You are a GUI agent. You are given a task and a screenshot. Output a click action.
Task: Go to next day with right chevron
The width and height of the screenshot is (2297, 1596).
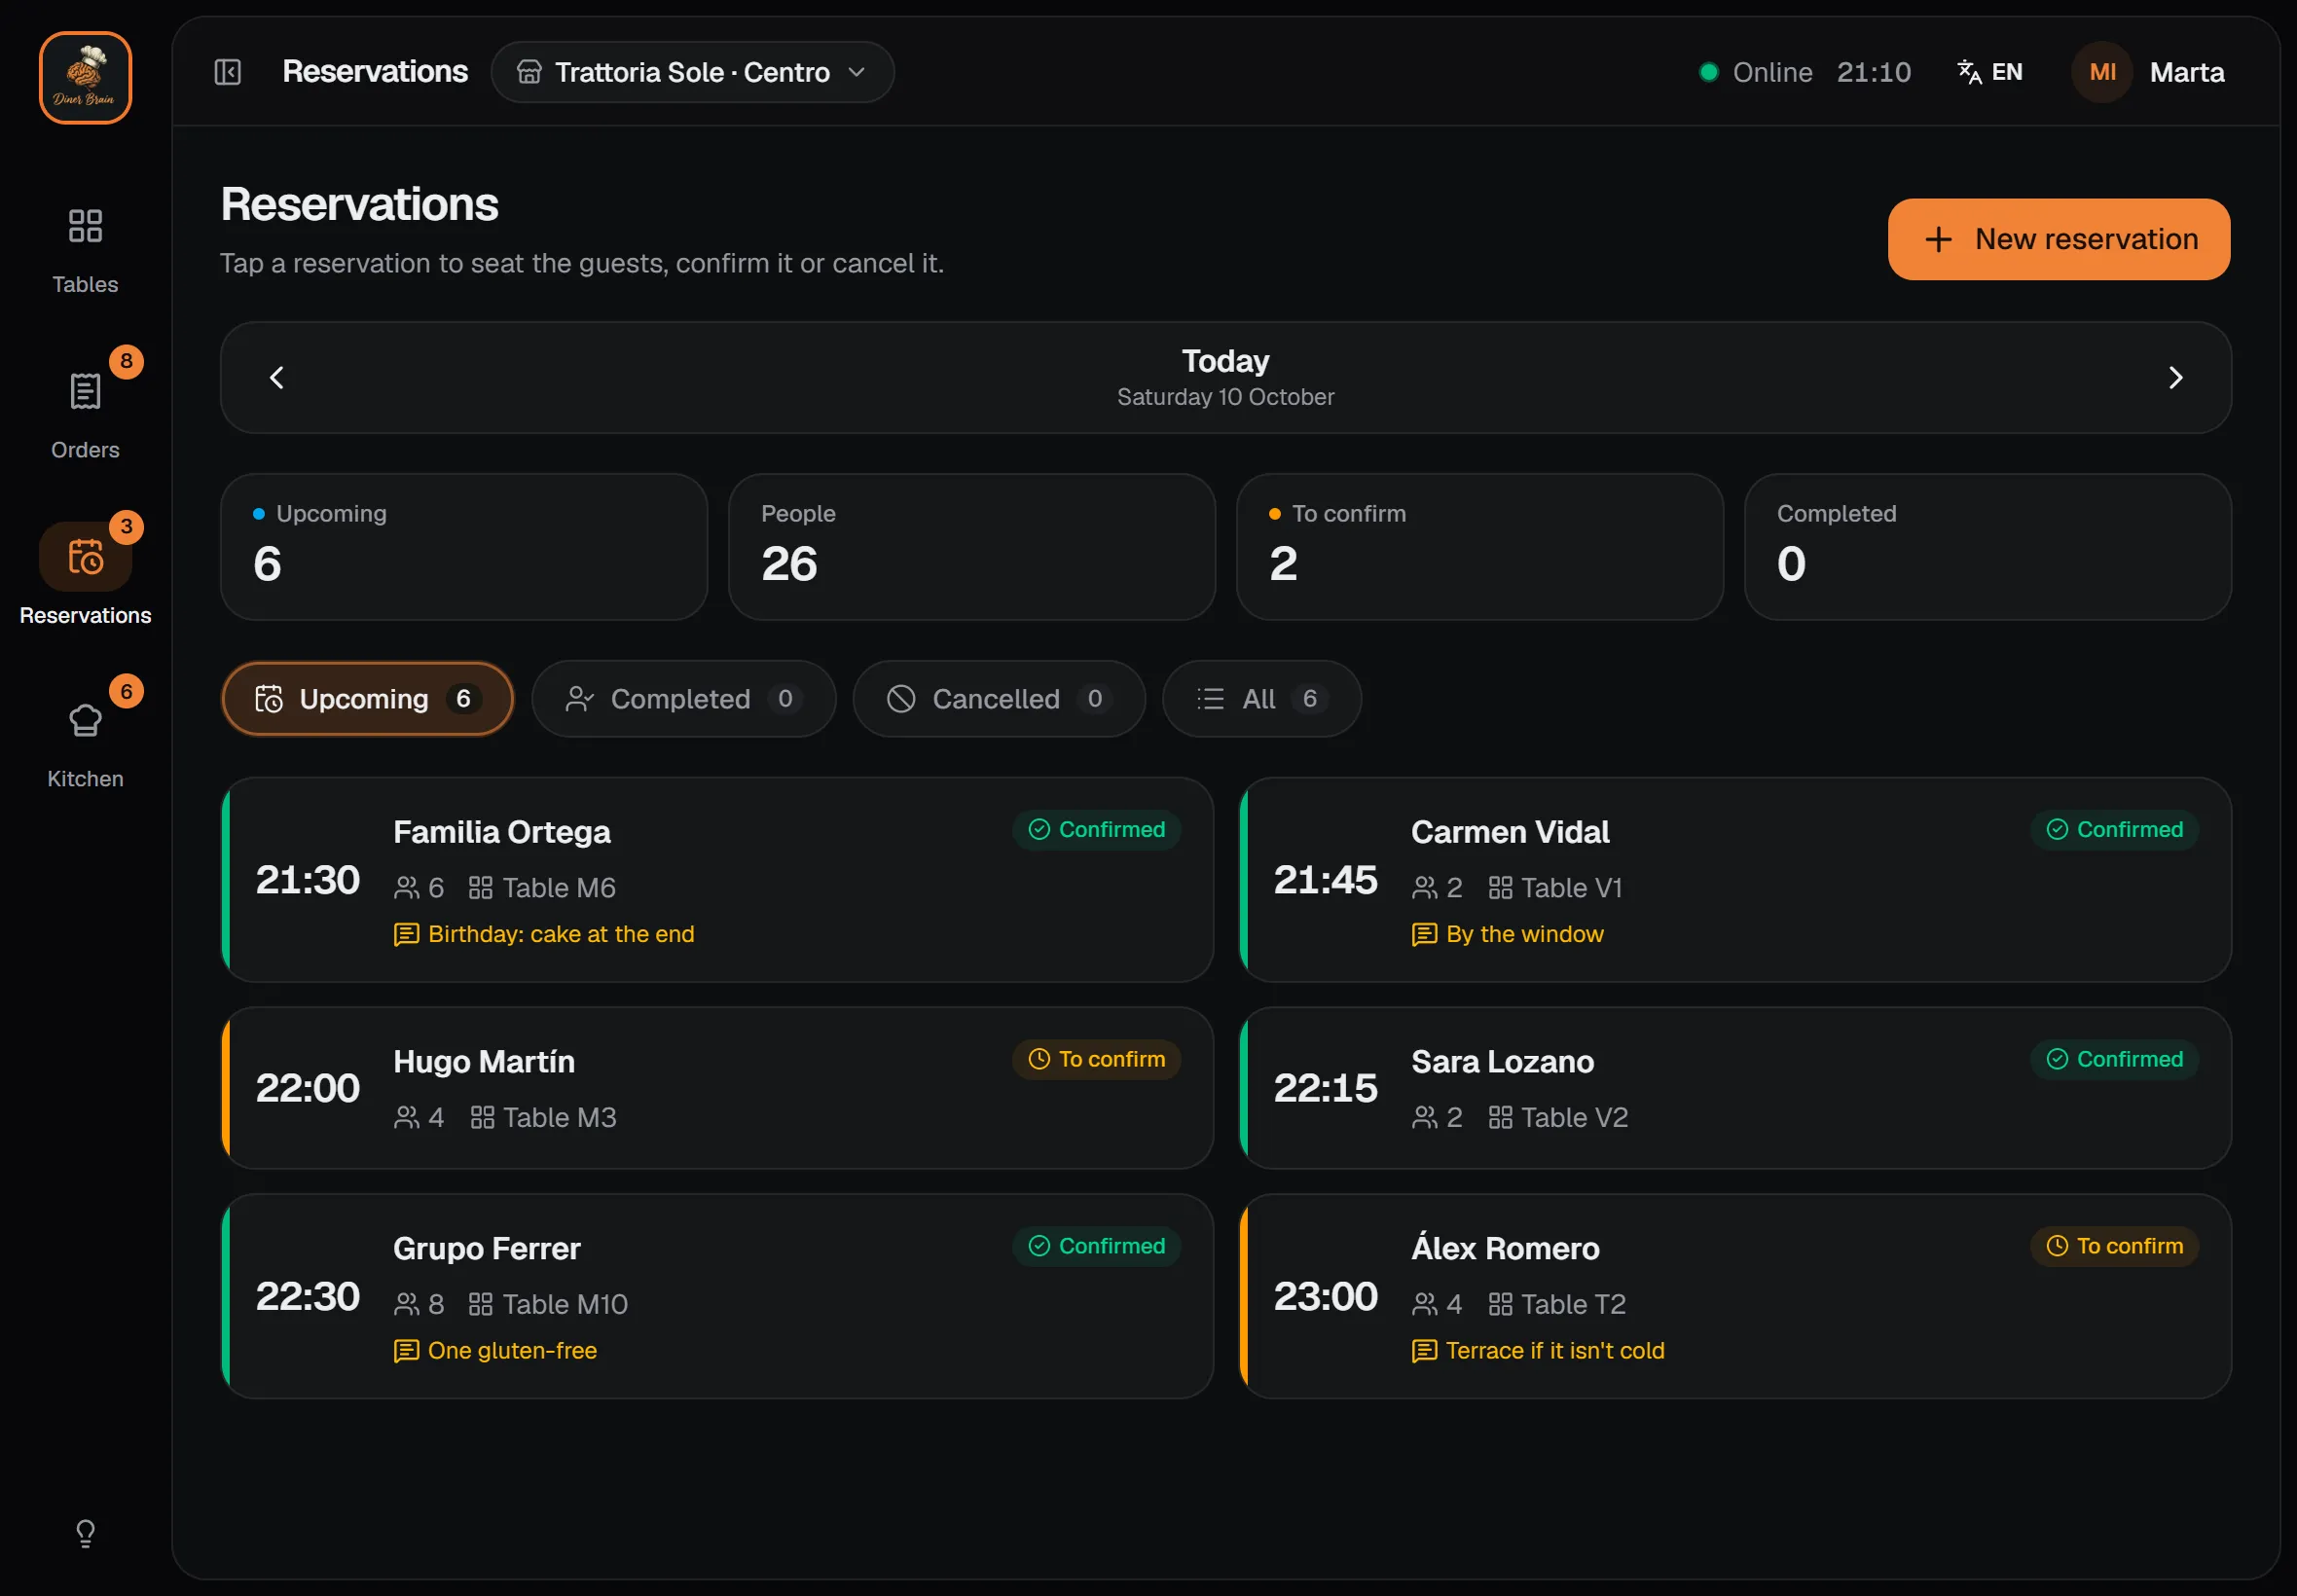click(x=2175, y=378)
